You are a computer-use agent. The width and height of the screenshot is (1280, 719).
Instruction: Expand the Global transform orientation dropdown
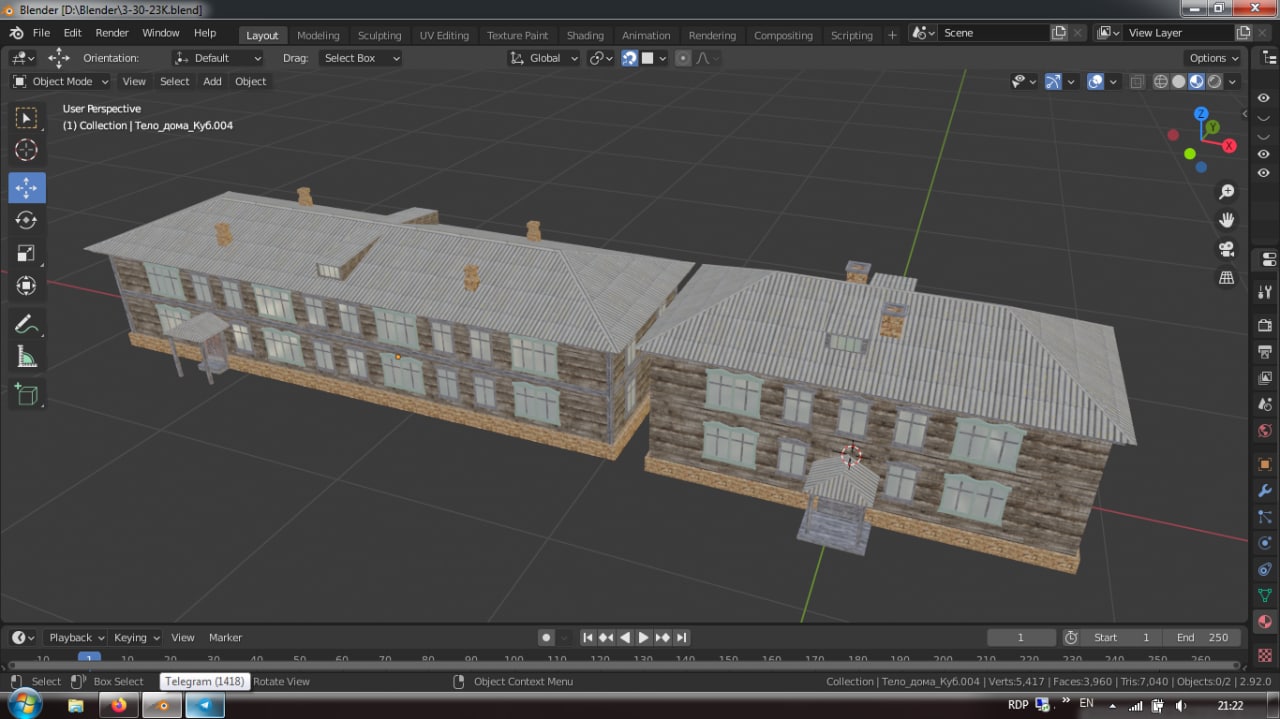[544, 58]
